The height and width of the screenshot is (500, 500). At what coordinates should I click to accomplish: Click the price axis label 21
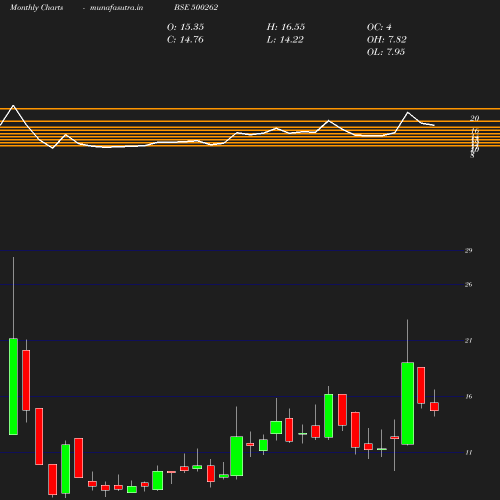click(x=468, y=341)
